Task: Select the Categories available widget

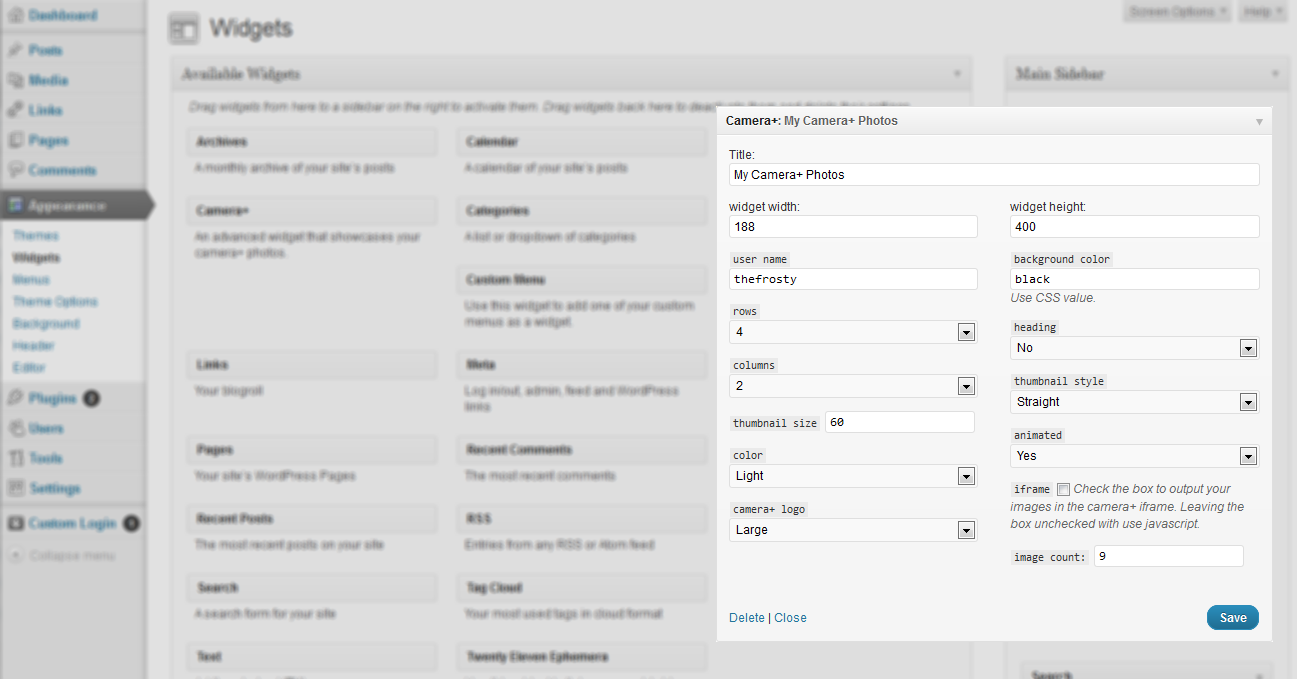Action: tap(582, 211)
